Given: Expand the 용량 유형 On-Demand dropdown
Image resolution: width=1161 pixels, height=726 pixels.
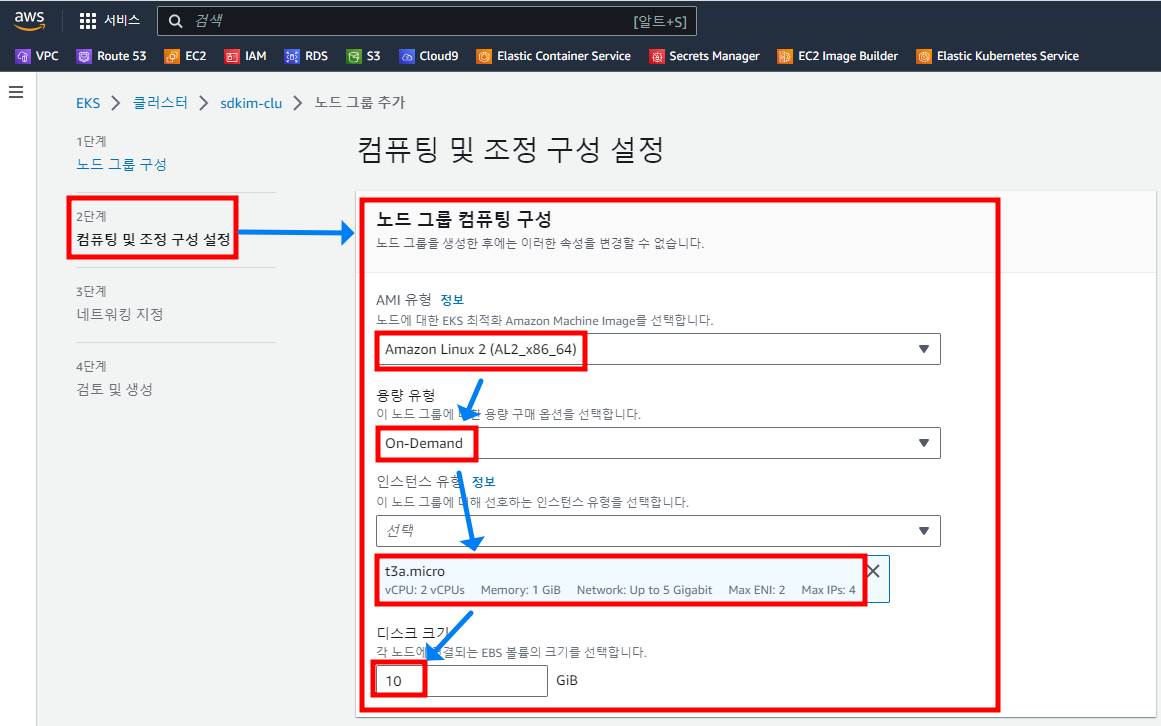Looking at the screenshot, I should 658,443.
